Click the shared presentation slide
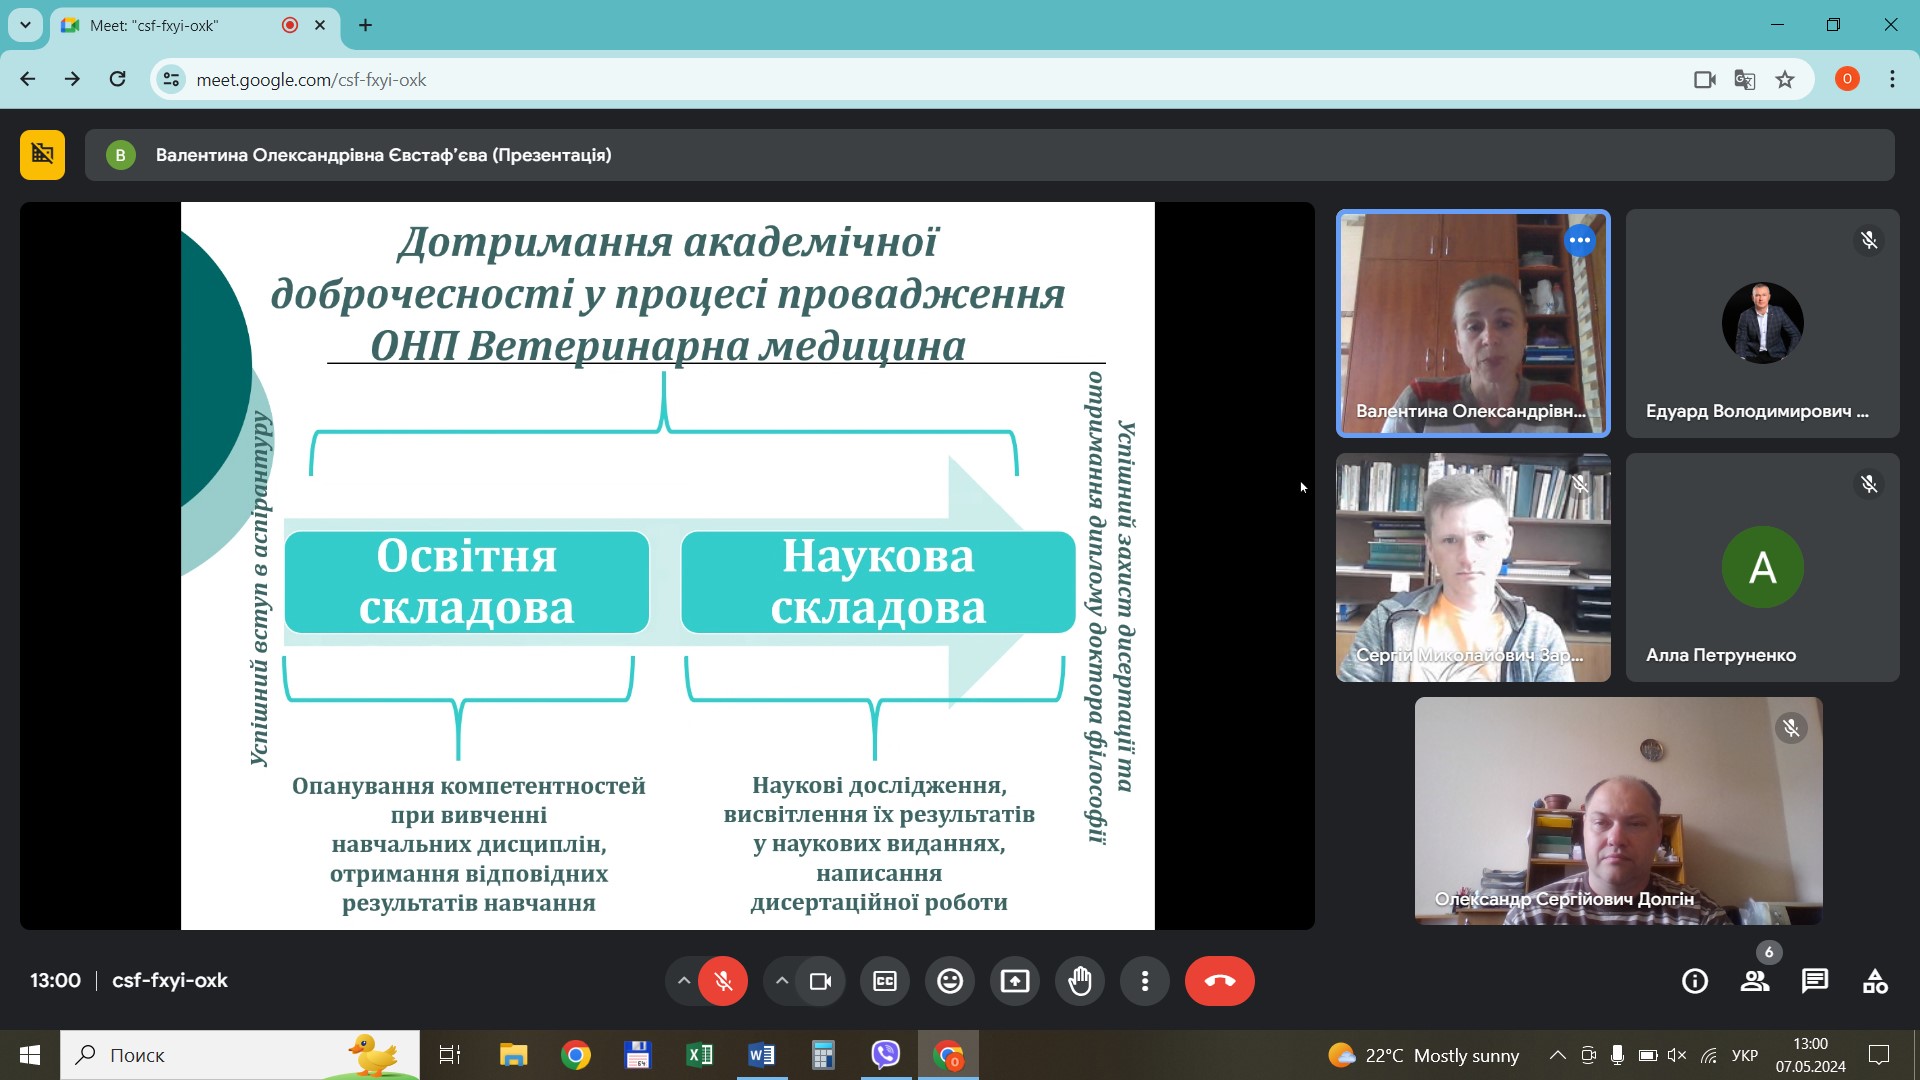 click(x=667, y=566)
